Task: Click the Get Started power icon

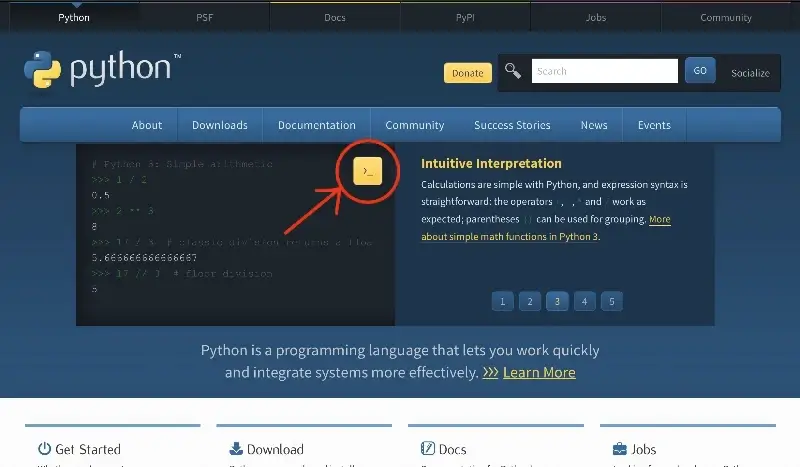Action: pyautogui.click(x=44, y=449)
